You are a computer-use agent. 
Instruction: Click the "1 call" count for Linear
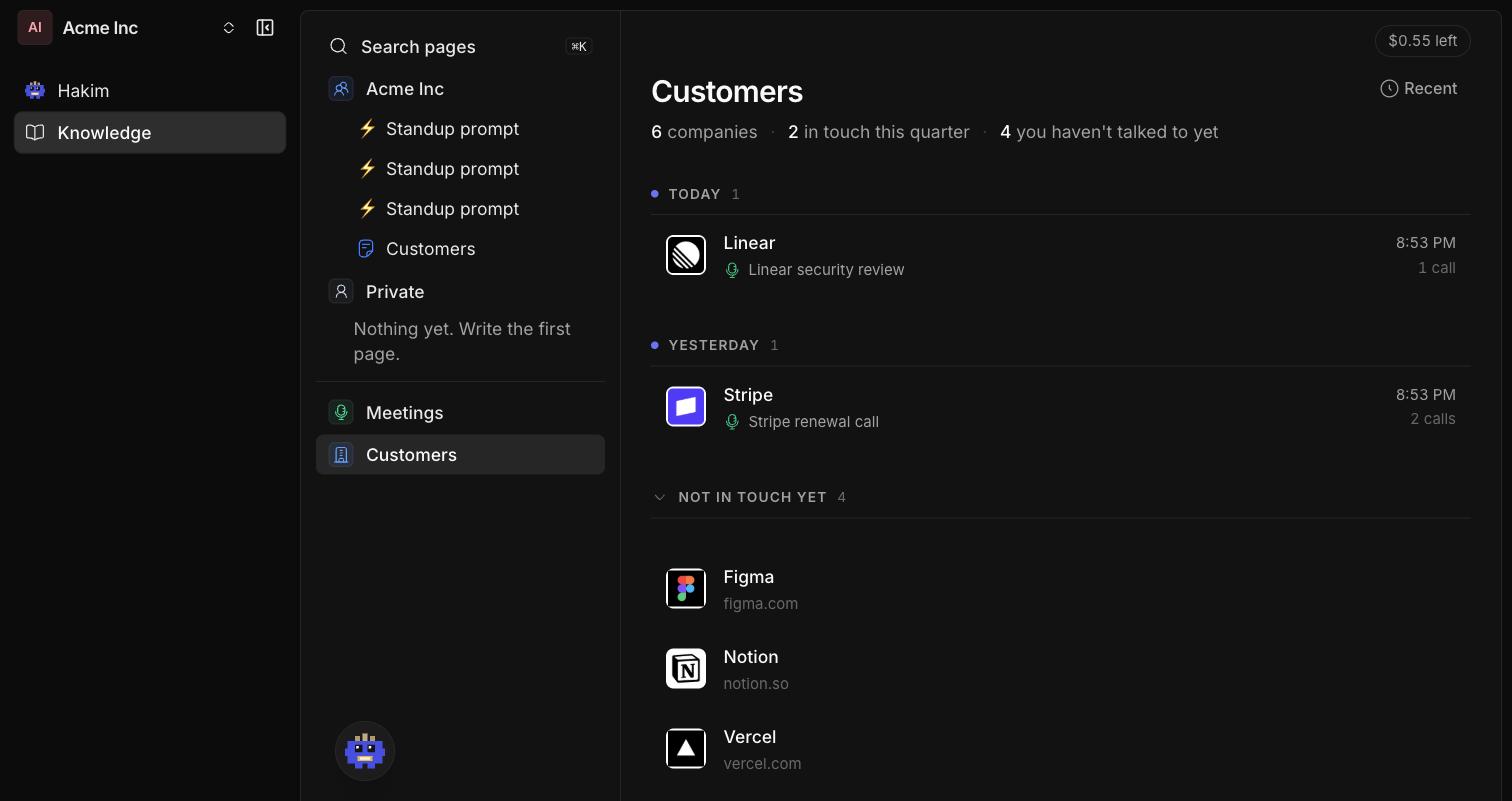click(x=1436, y=268)
